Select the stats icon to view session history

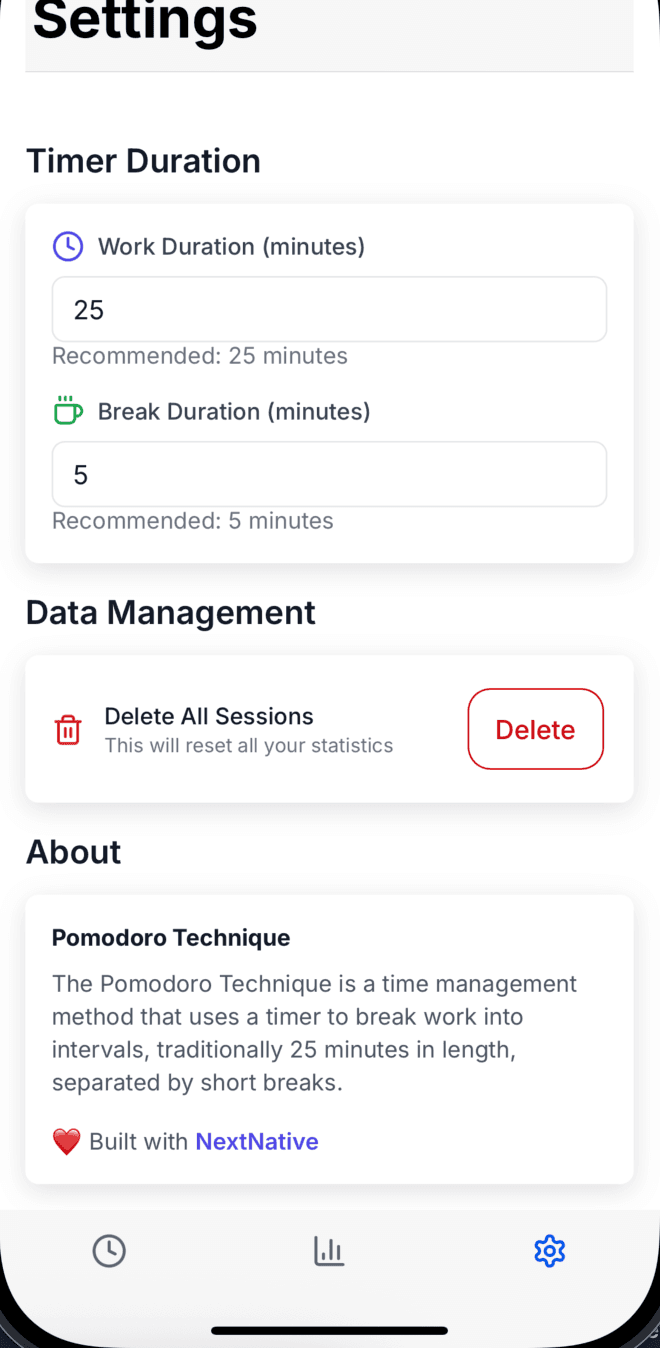(x=329, y=1250)
